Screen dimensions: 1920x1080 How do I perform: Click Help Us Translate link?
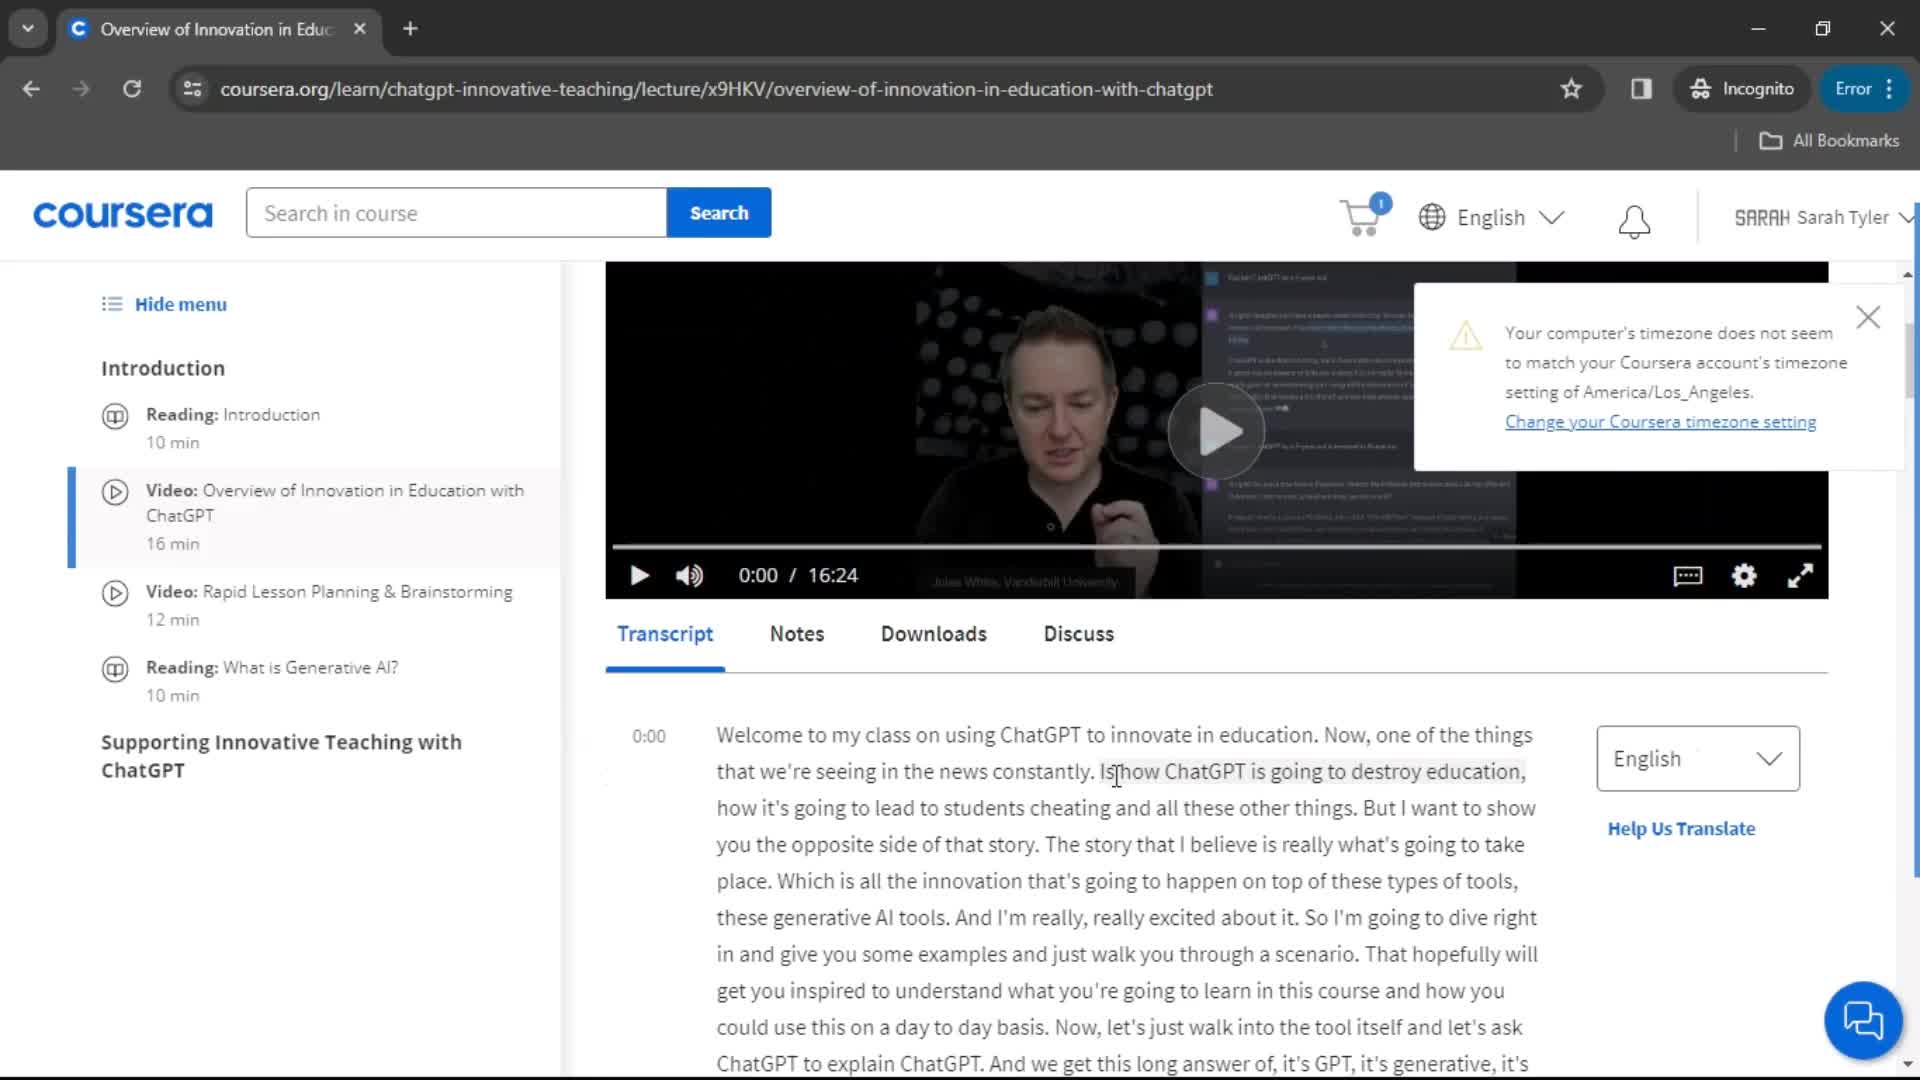click(x=1681, y=828)
